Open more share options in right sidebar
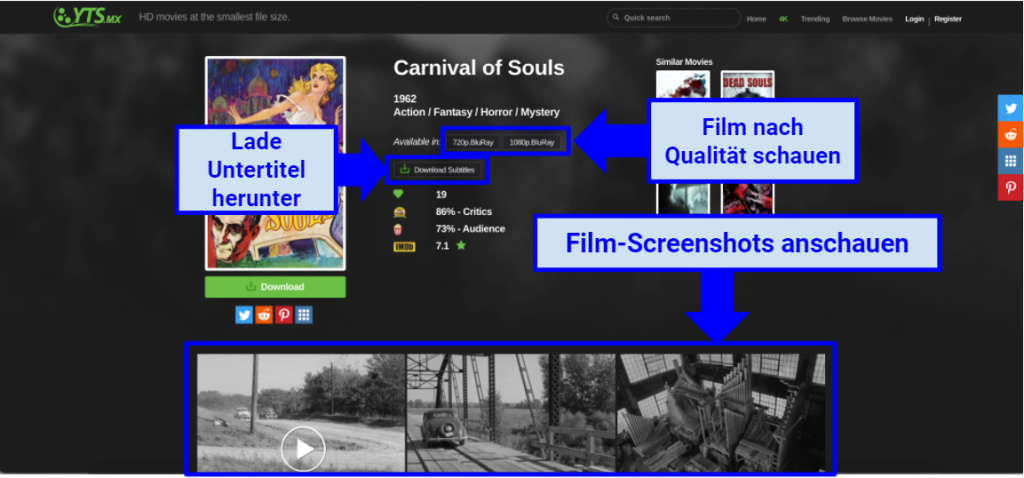This screenshot has height=478, width=1024. 1010,161
